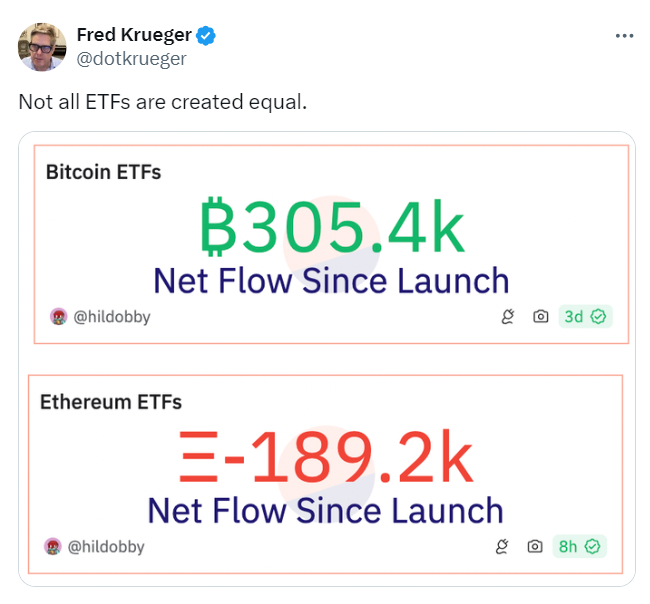
Task: Click the camera icon in Ethereum card
Action: tap(535, 547)
